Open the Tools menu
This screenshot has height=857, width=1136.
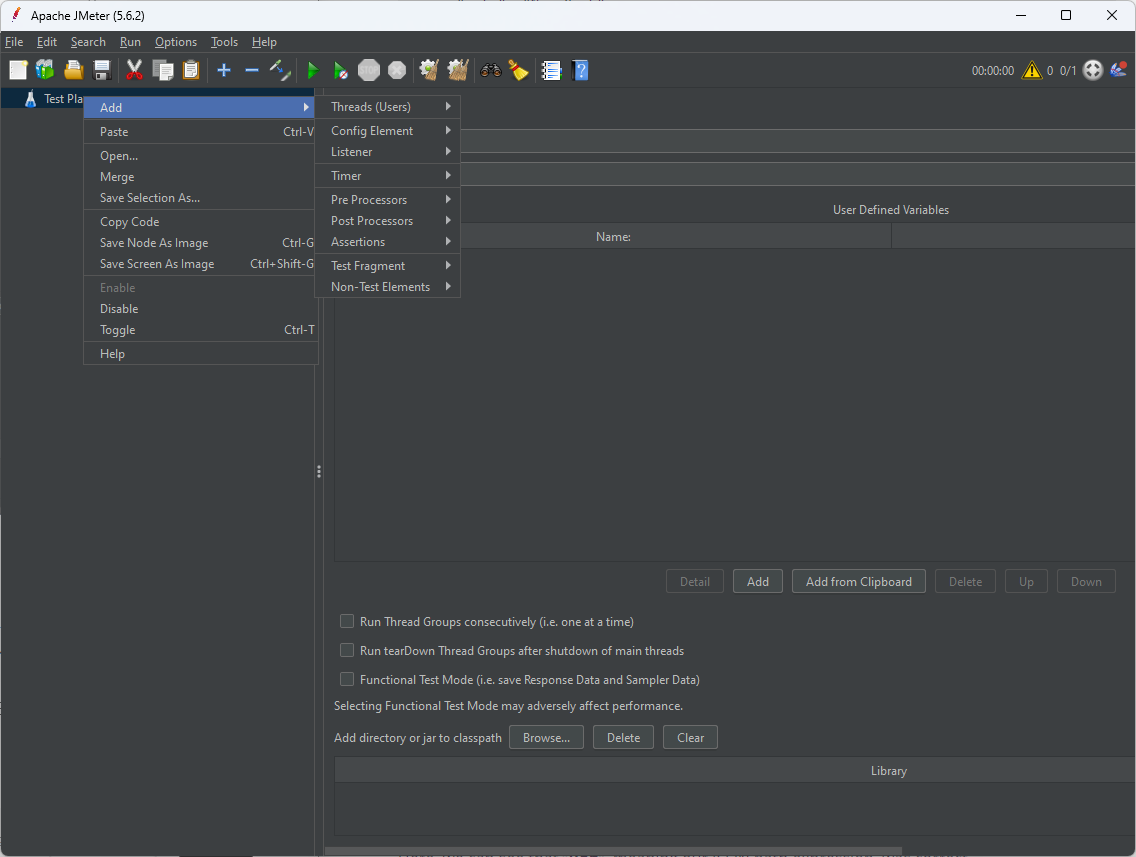coord(225,42)
